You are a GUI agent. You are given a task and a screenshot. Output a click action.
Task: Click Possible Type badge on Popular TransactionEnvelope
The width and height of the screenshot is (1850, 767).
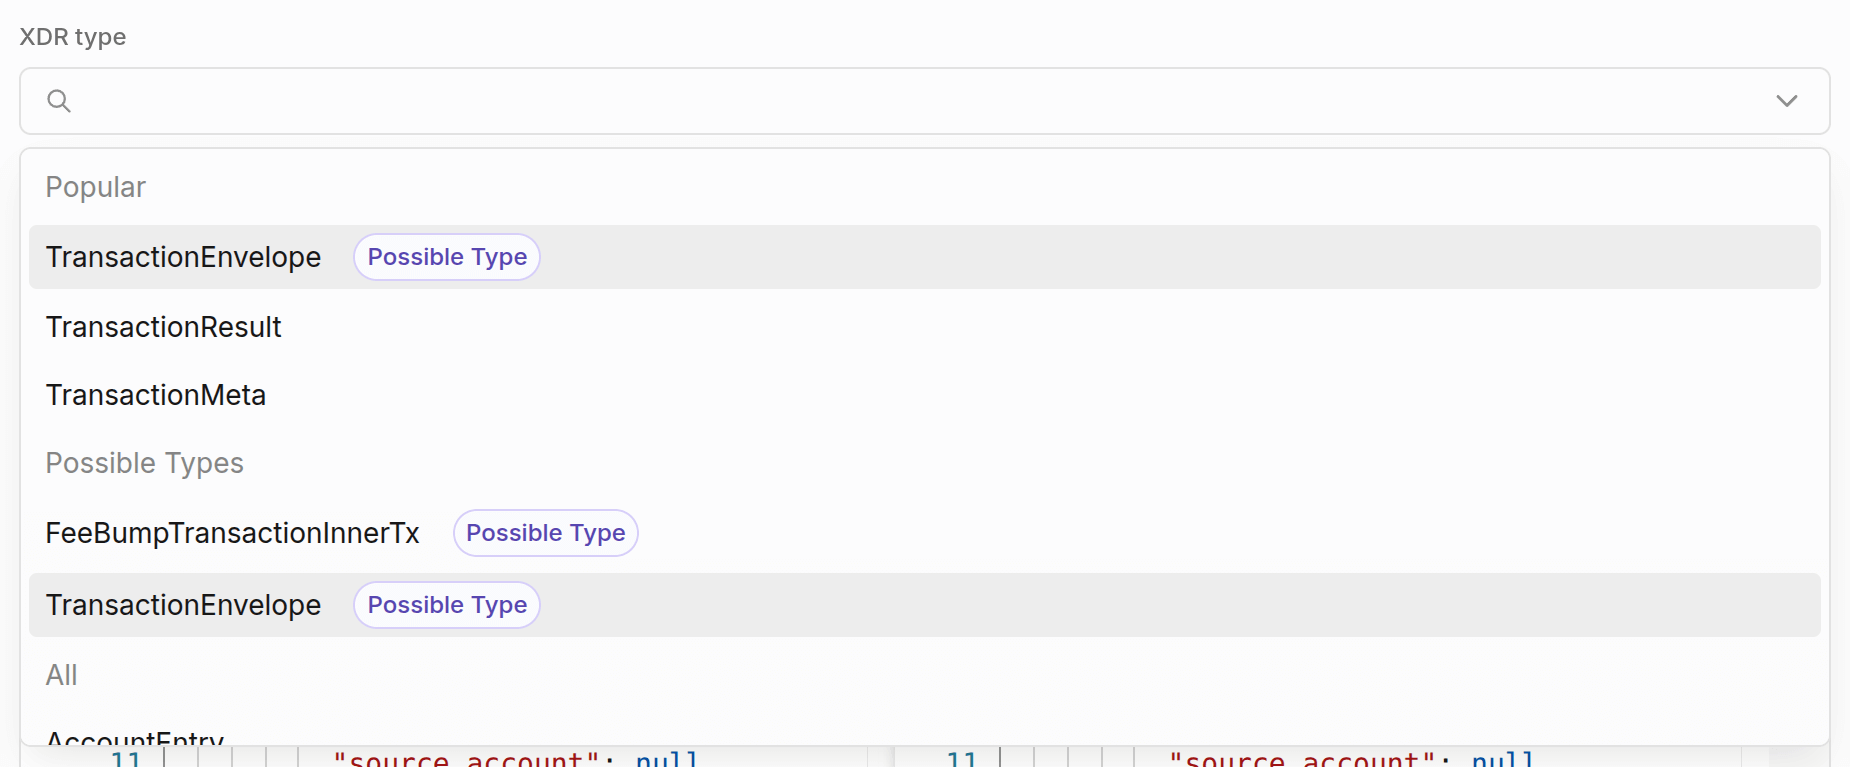point(447,257)
